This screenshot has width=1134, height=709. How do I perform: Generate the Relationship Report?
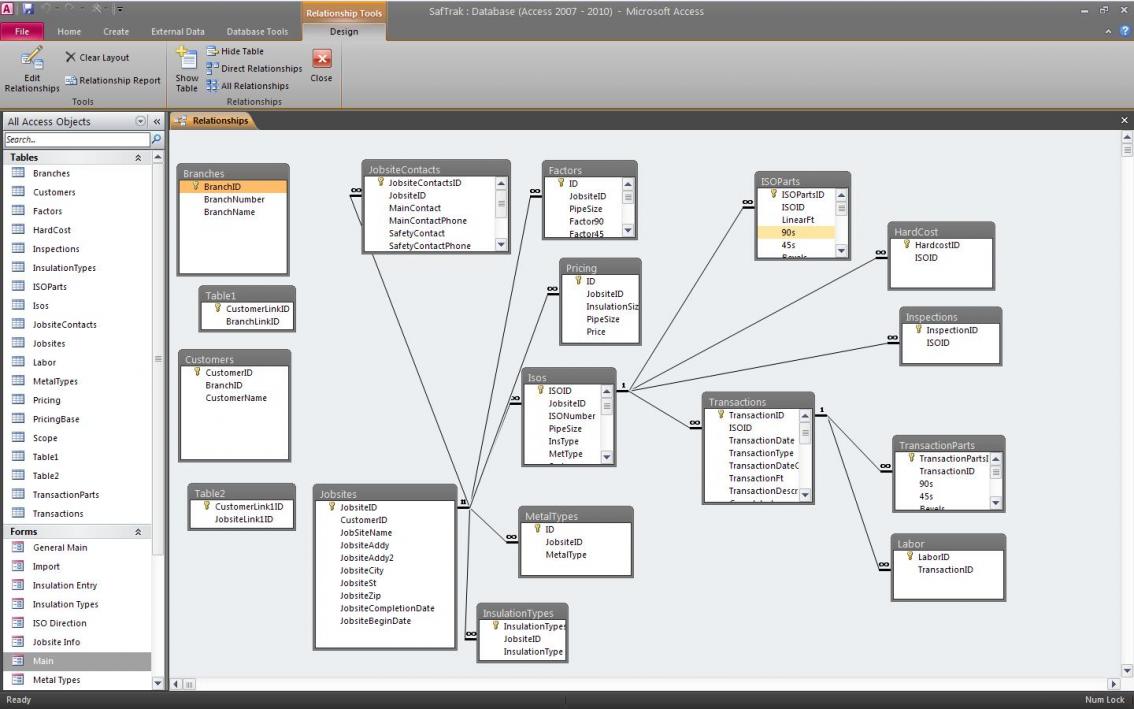pyautogui.click(x=112, y=80)
